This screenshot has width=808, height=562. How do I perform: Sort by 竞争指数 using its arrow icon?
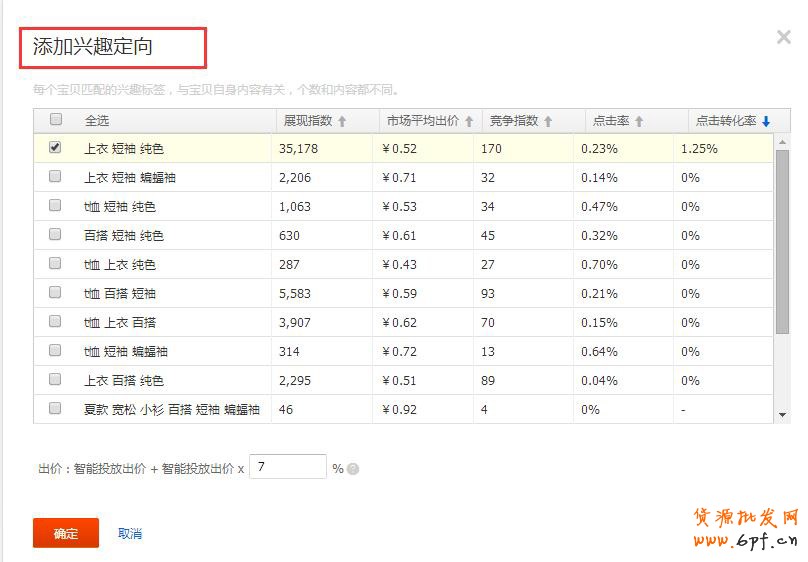tap(547, 121)
